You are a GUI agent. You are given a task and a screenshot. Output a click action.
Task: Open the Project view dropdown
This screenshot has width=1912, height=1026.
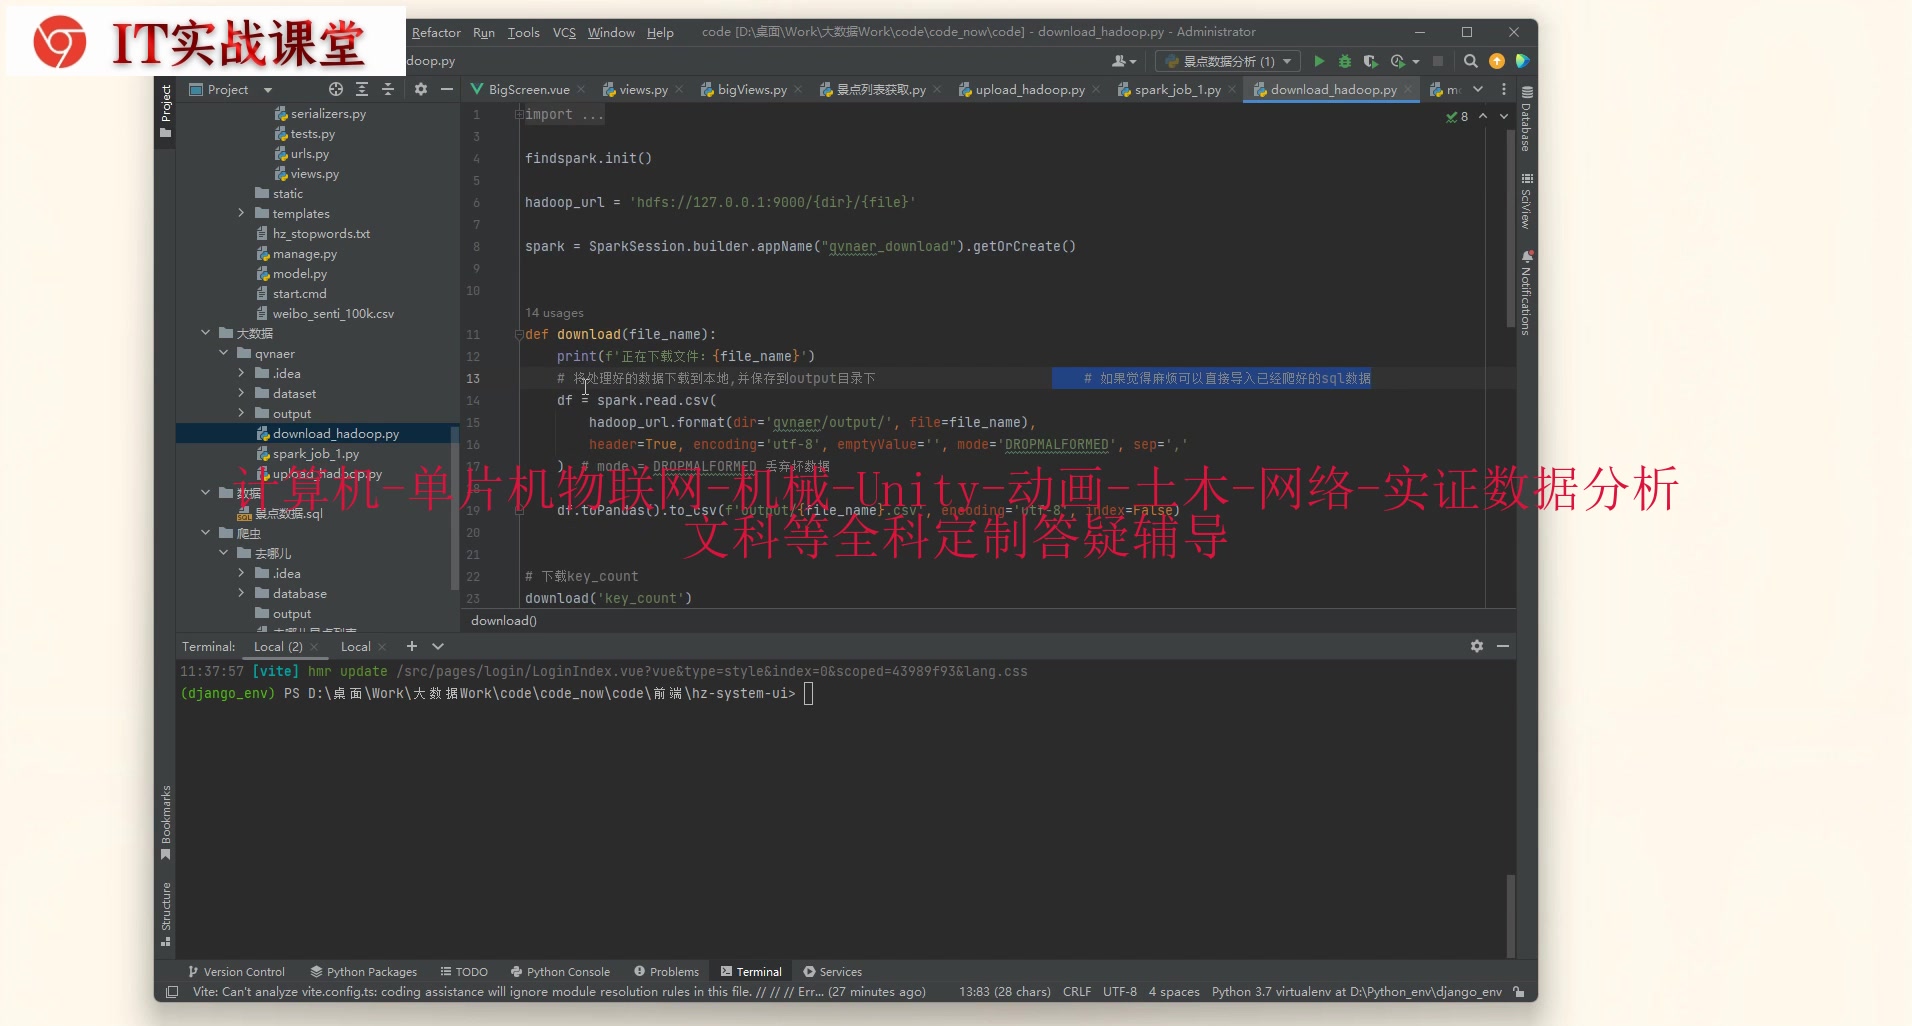[268, 90]
